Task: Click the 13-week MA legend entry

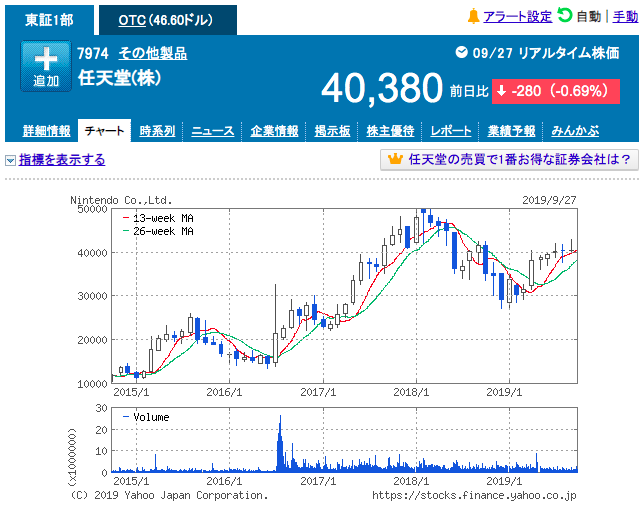Action: pos(158,218)
